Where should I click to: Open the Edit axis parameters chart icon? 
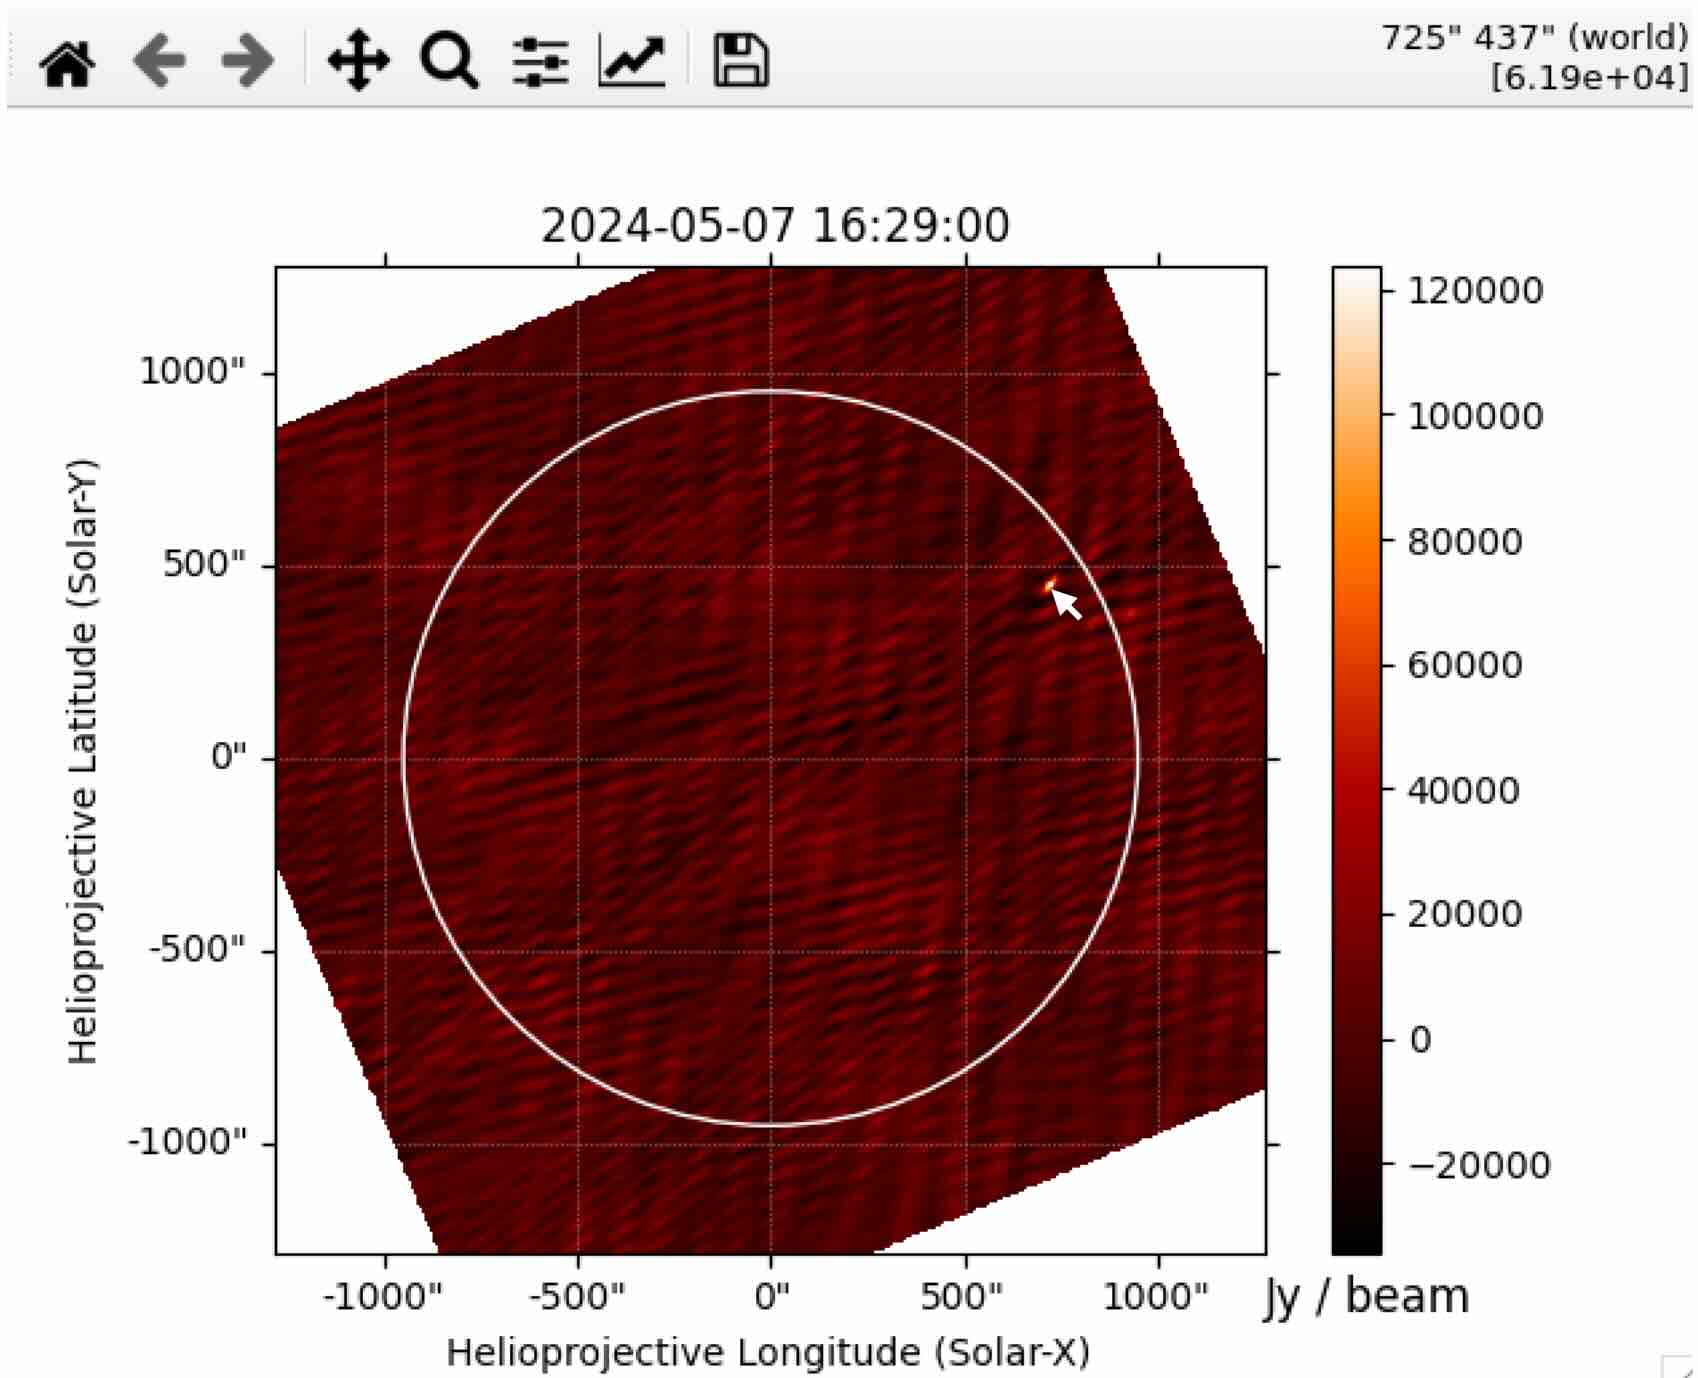point(631,62)
